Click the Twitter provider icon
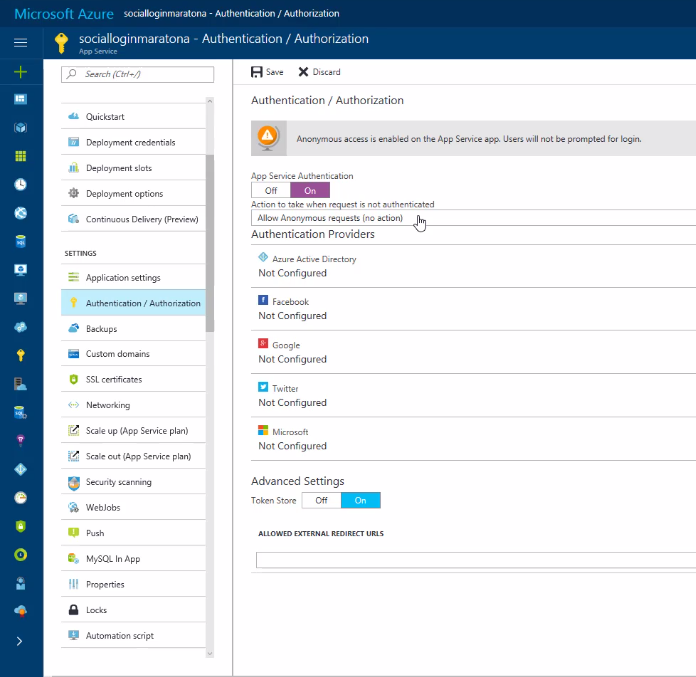This screenshot has height=677, width=696. (263, 387)
